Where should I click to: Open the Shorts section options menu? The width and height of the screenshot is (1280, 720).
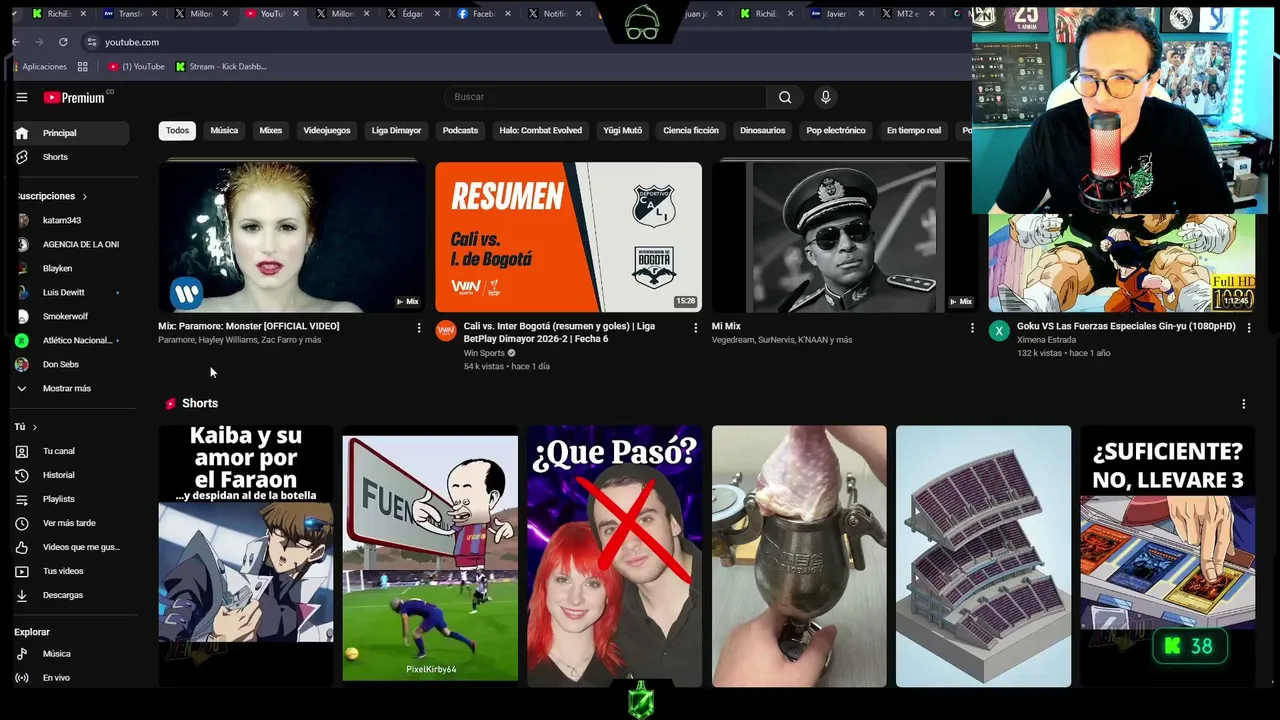(x=1244, y=404)
